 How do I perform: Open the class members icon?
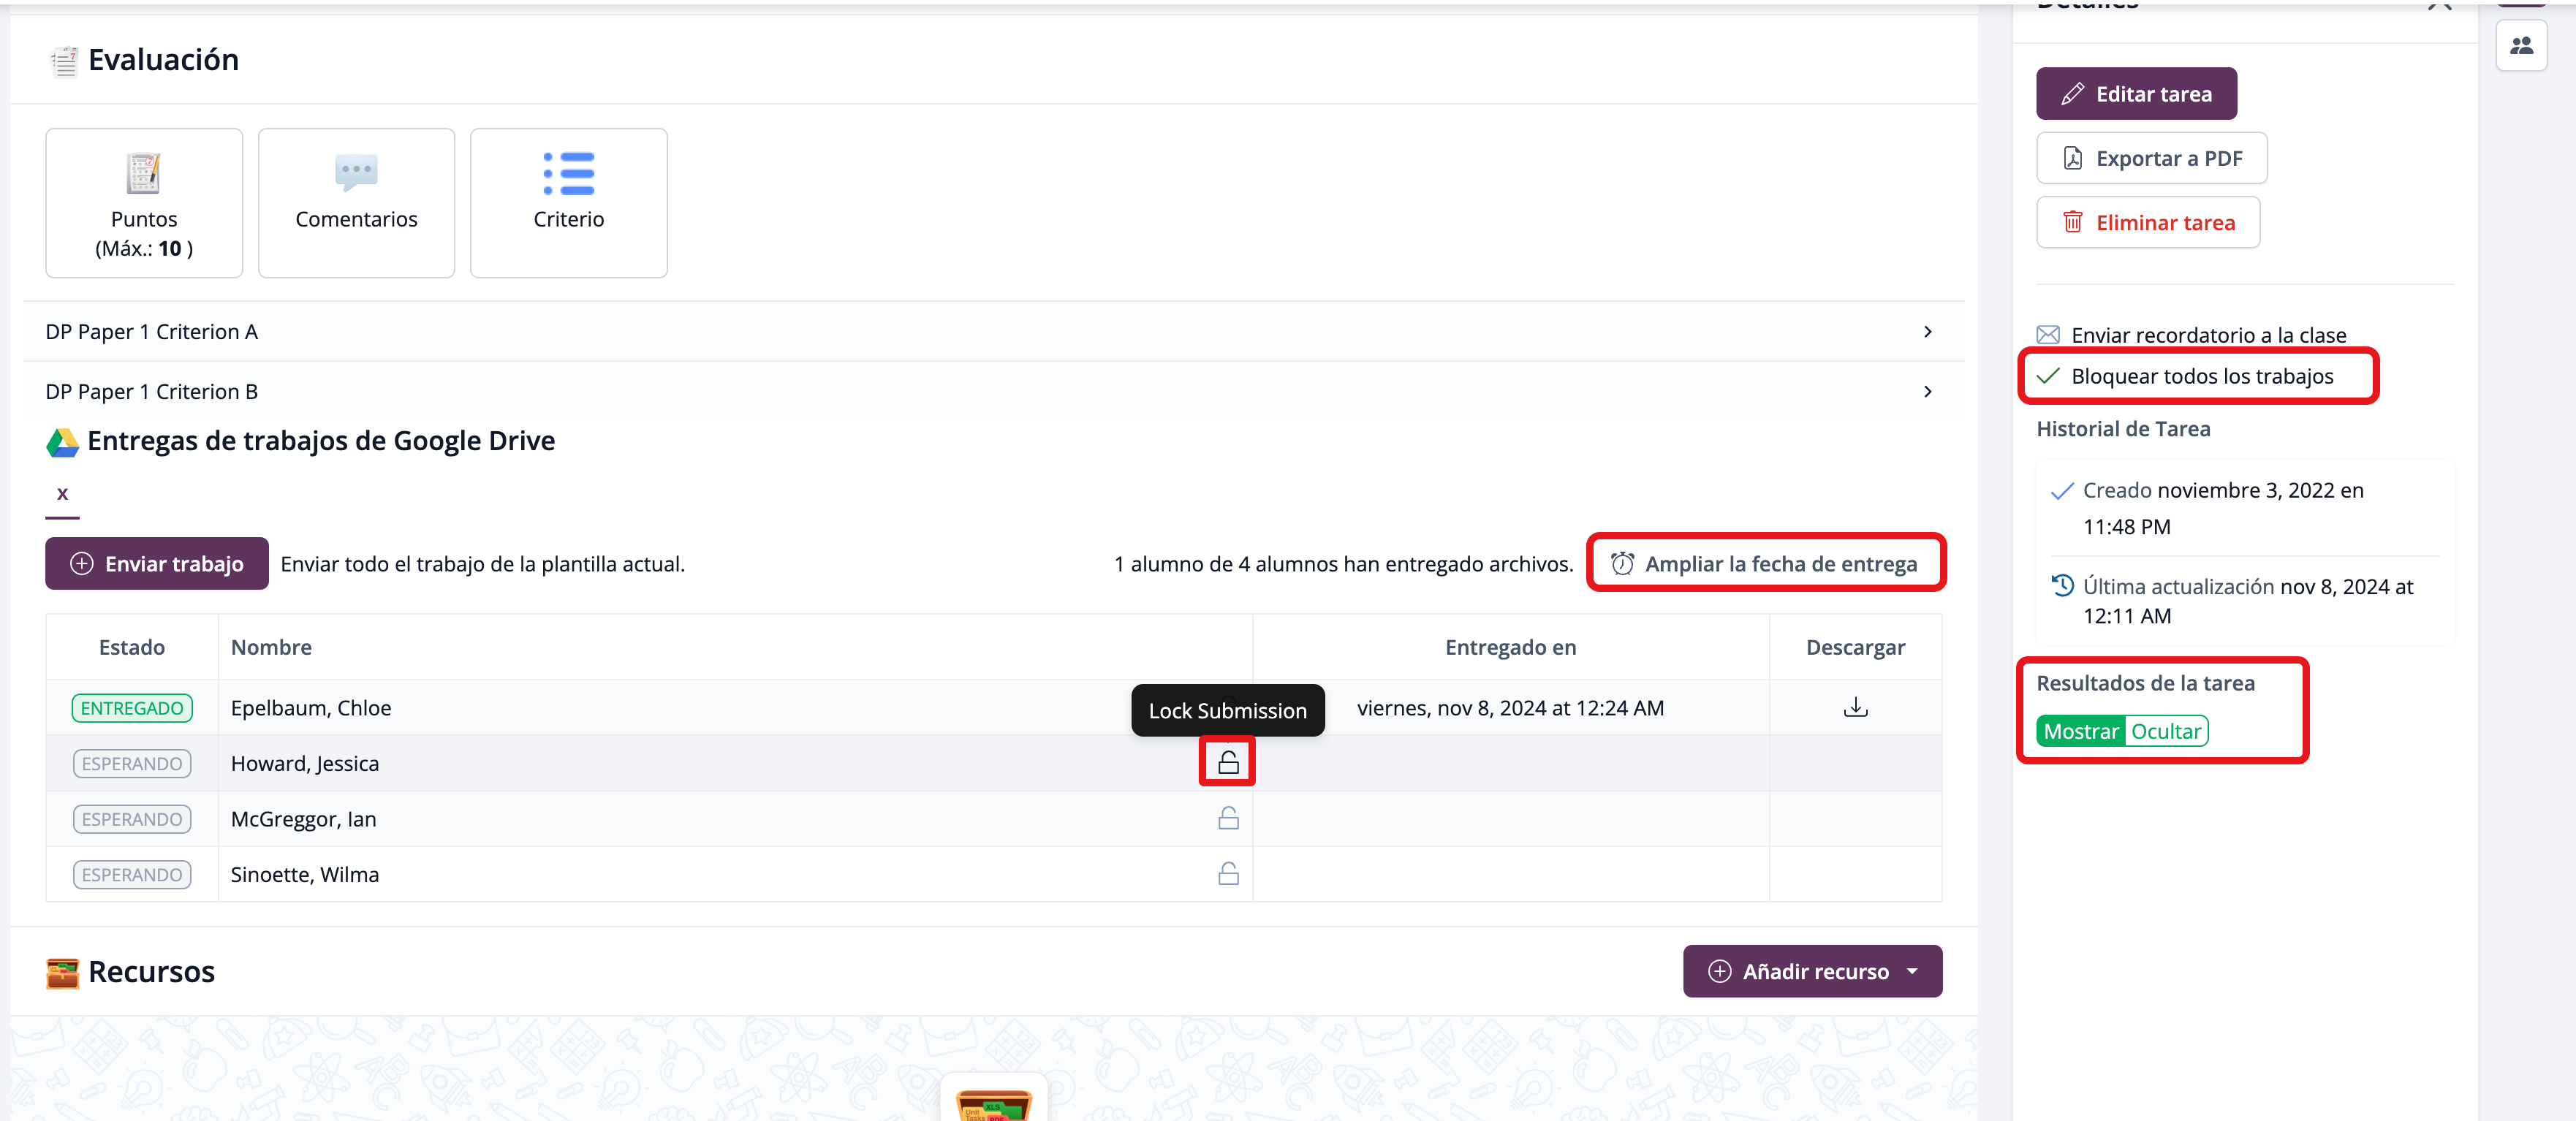2521,46
